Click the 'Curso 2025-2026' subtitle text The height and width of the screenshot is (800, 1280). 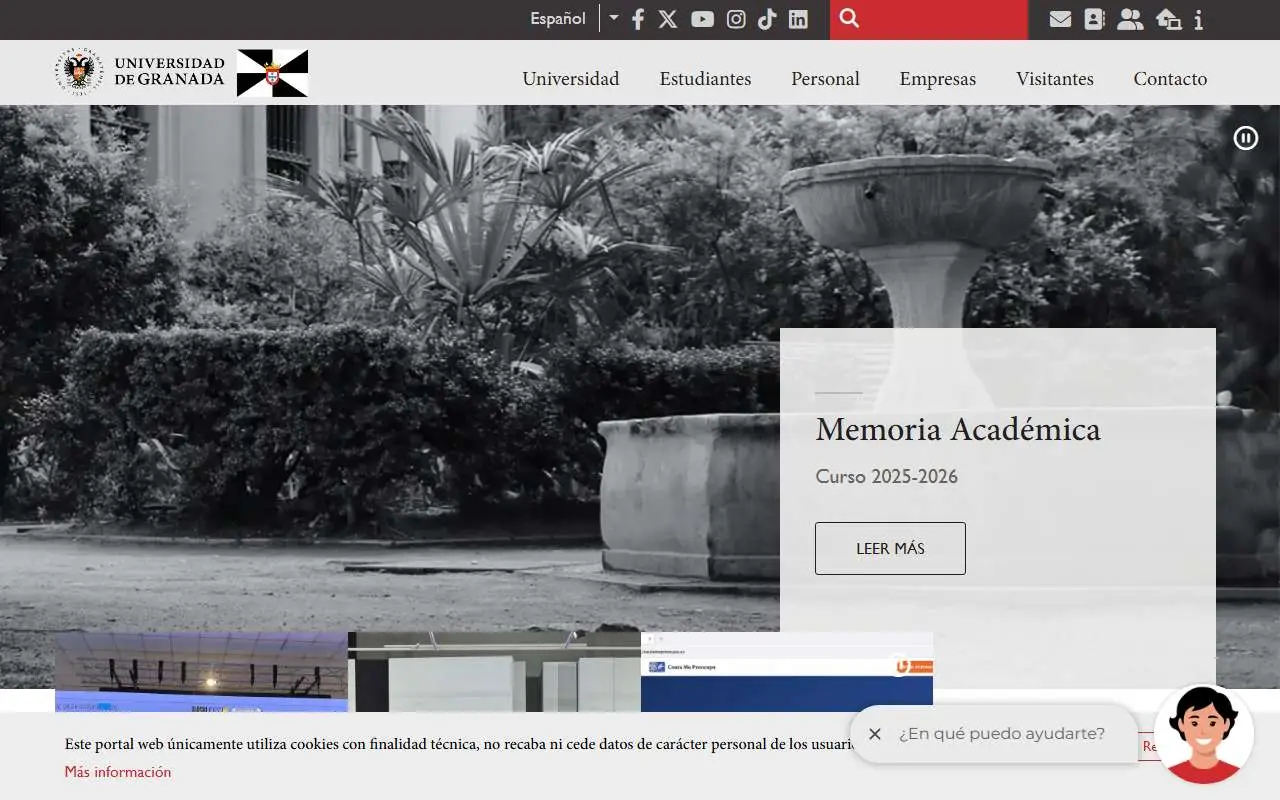click(887, 476)
